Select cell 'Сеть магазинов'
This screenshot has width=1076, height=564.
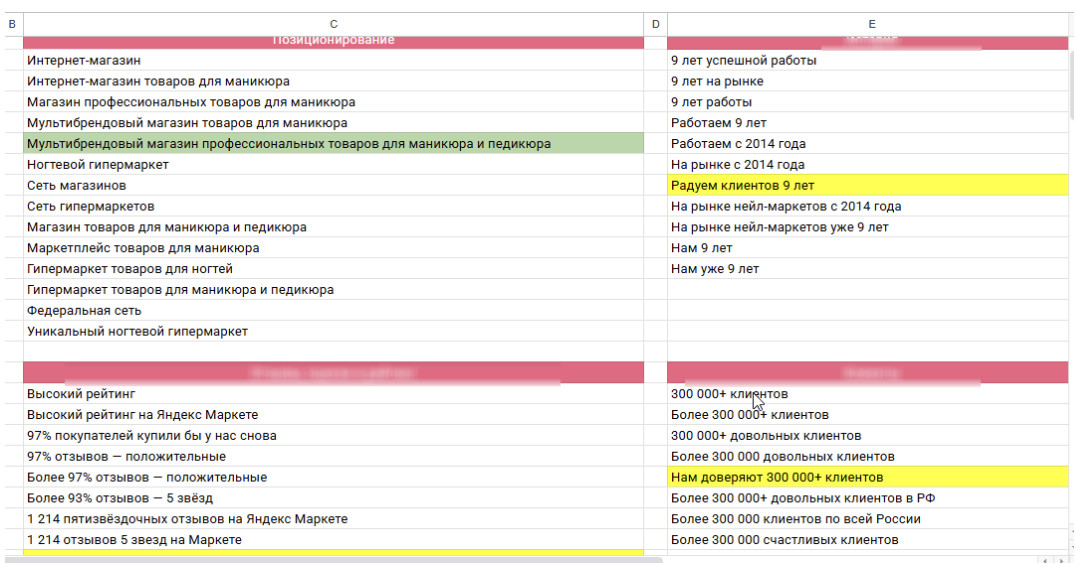pyautogui.click(x=334, y=185)
